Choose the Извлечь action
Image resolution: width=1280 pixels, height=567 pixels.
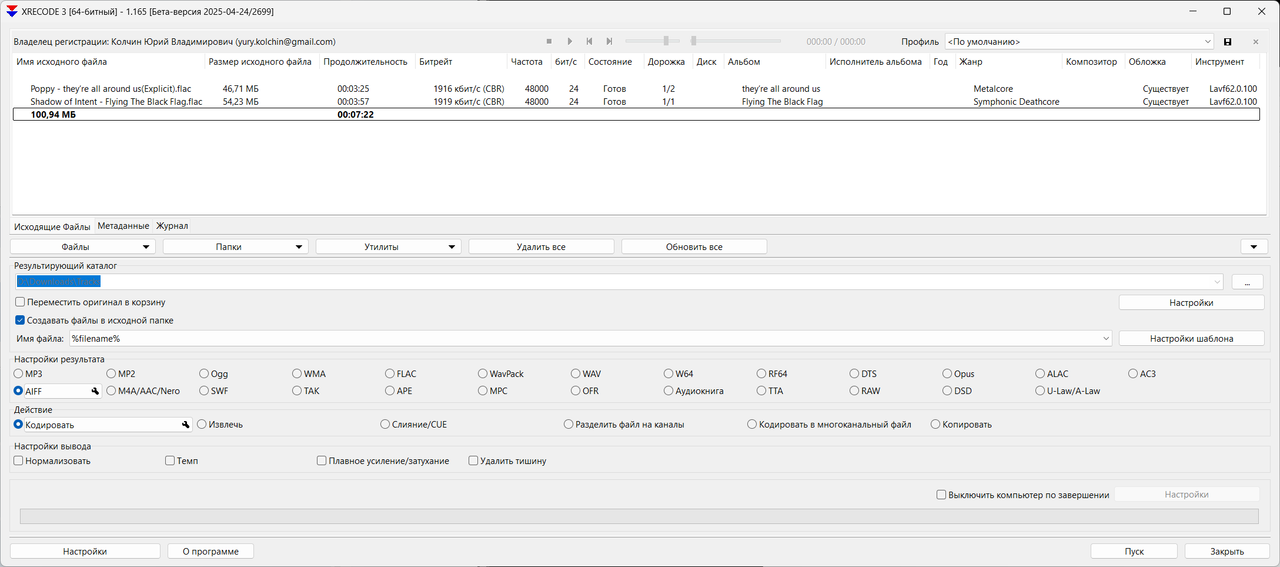[202, 424]
